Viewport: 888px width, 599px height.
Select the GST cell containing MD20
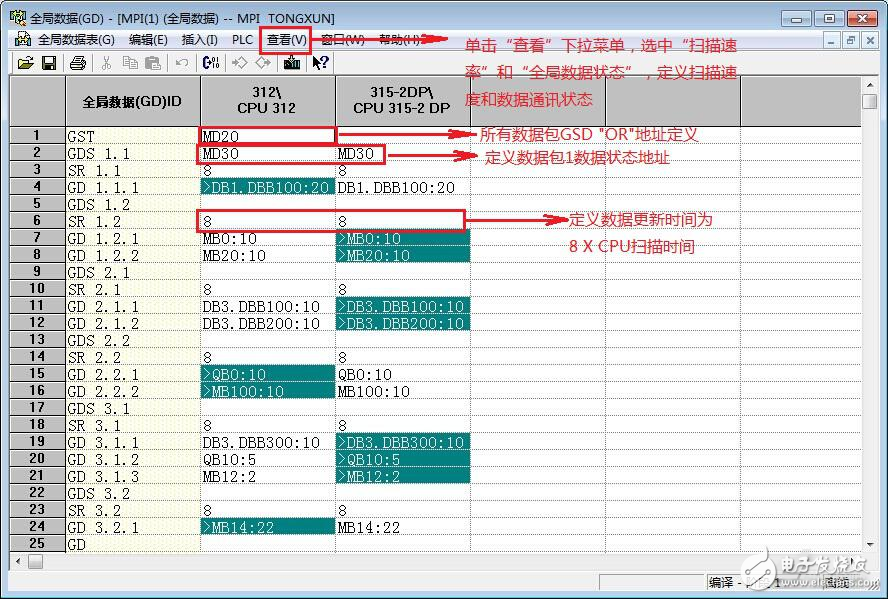267,135
